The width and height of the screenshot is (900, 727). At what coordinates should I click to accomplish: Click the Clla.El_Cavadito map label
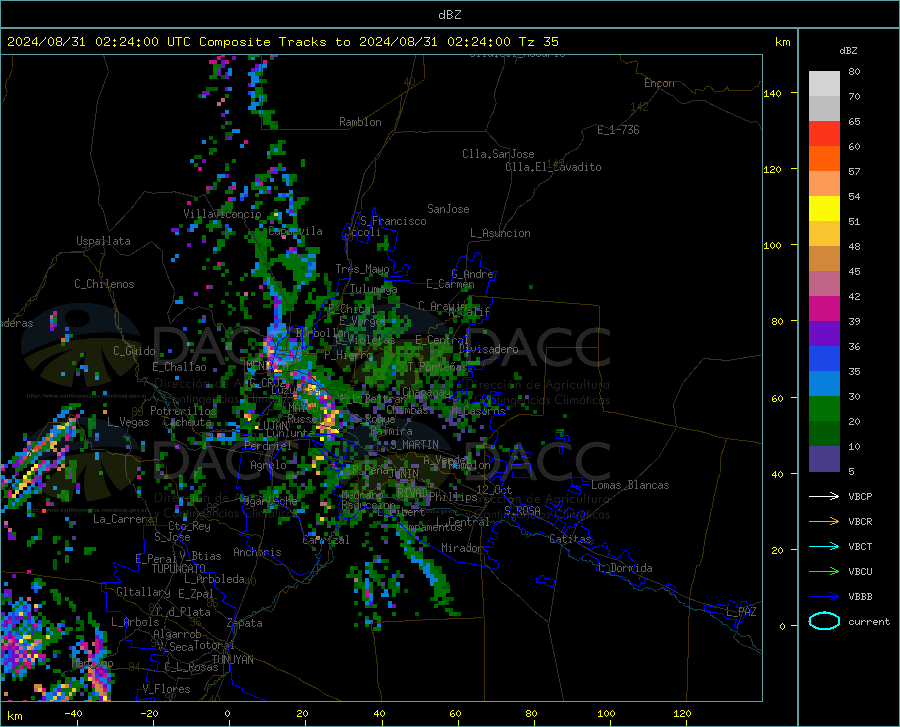tap(553, 167)
